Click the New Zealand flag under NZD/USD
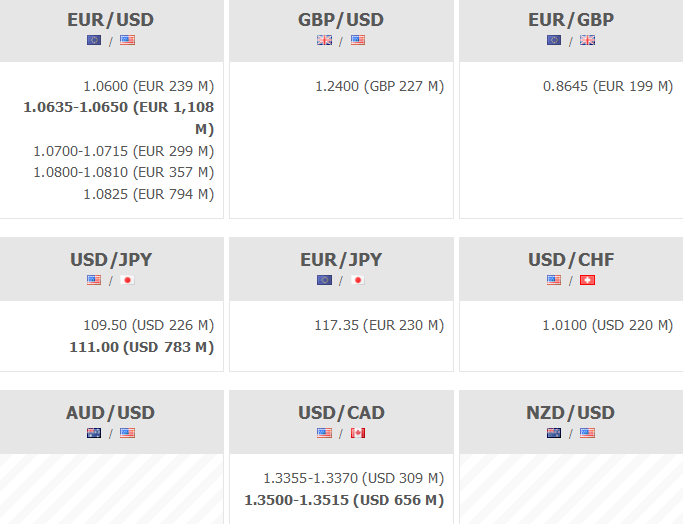683x524 pixels. point(554,433)
